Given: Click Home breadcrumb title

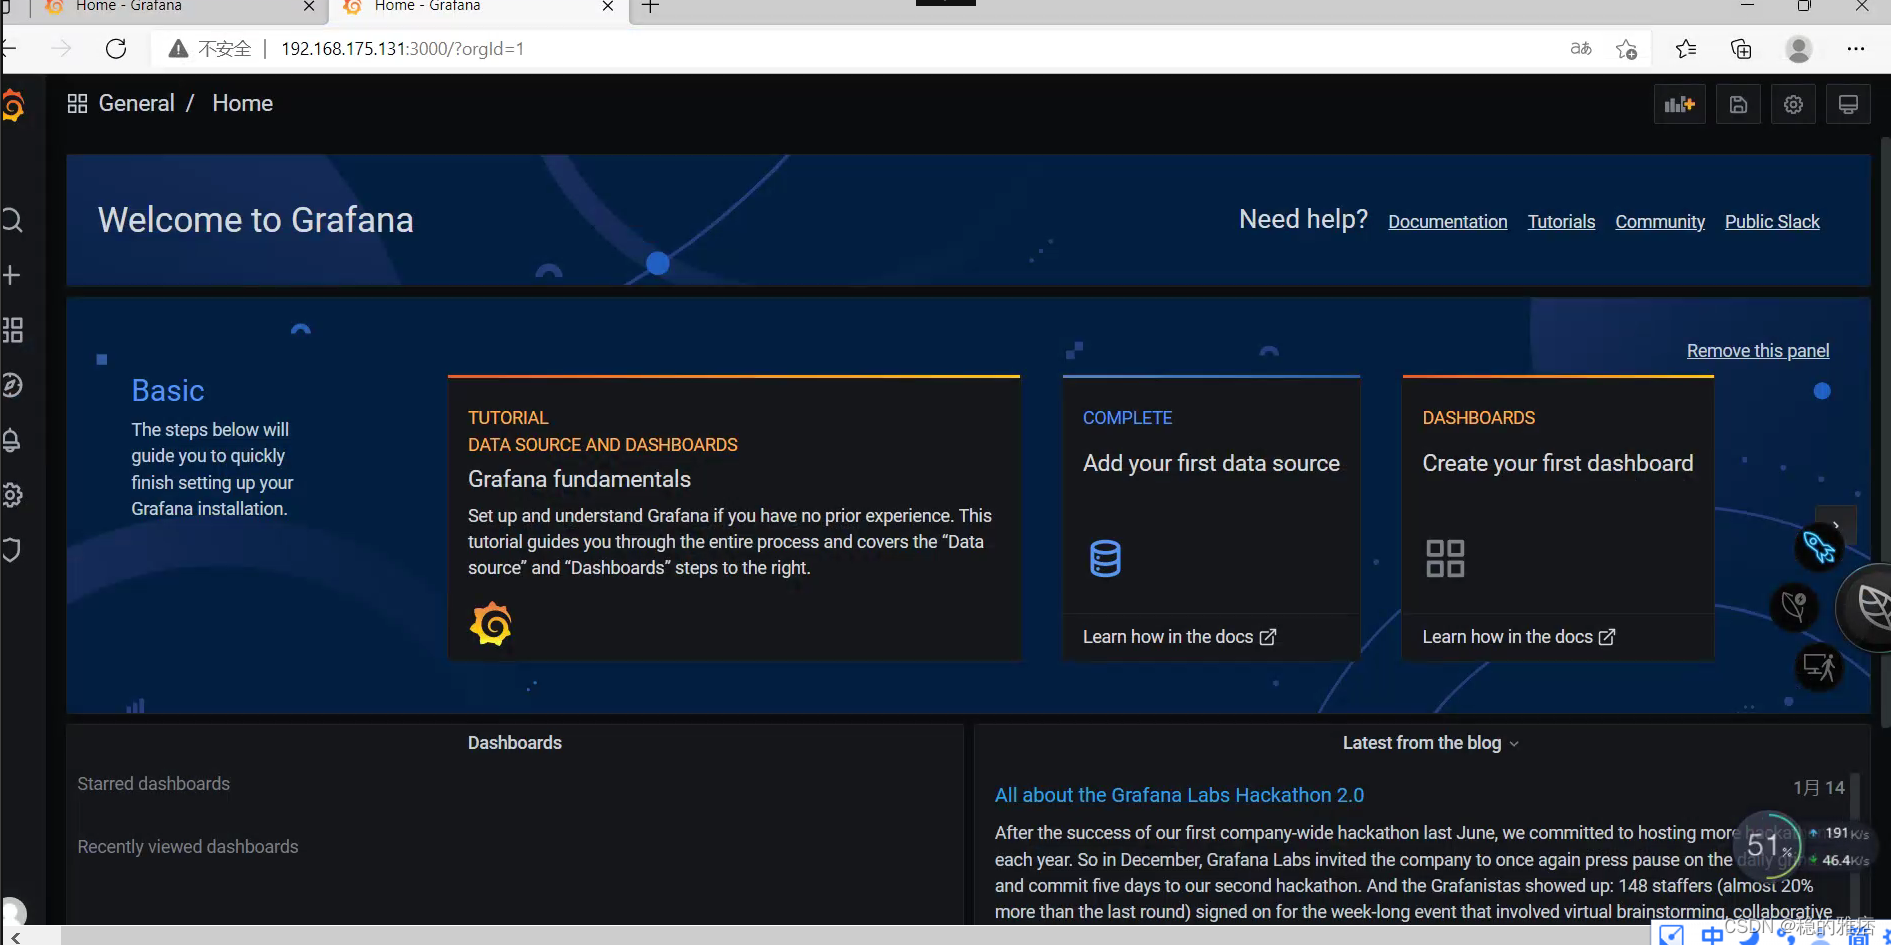Looking at the screenshot, I should tap(242, 104).
